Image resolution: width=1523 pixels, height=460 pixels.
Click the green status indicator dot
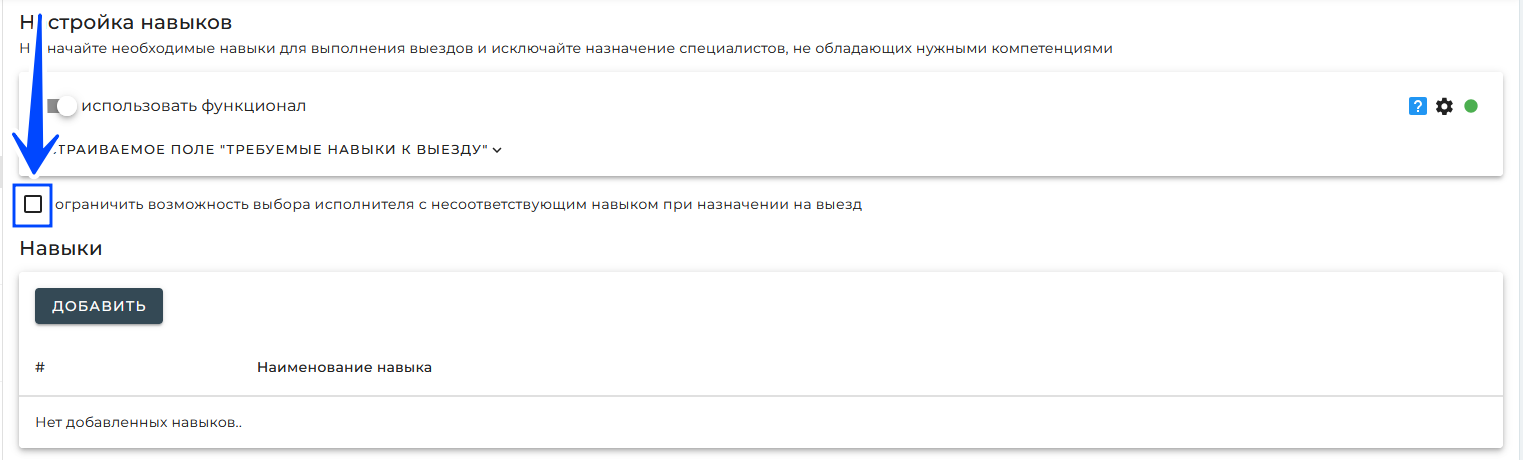(1471, 106)
